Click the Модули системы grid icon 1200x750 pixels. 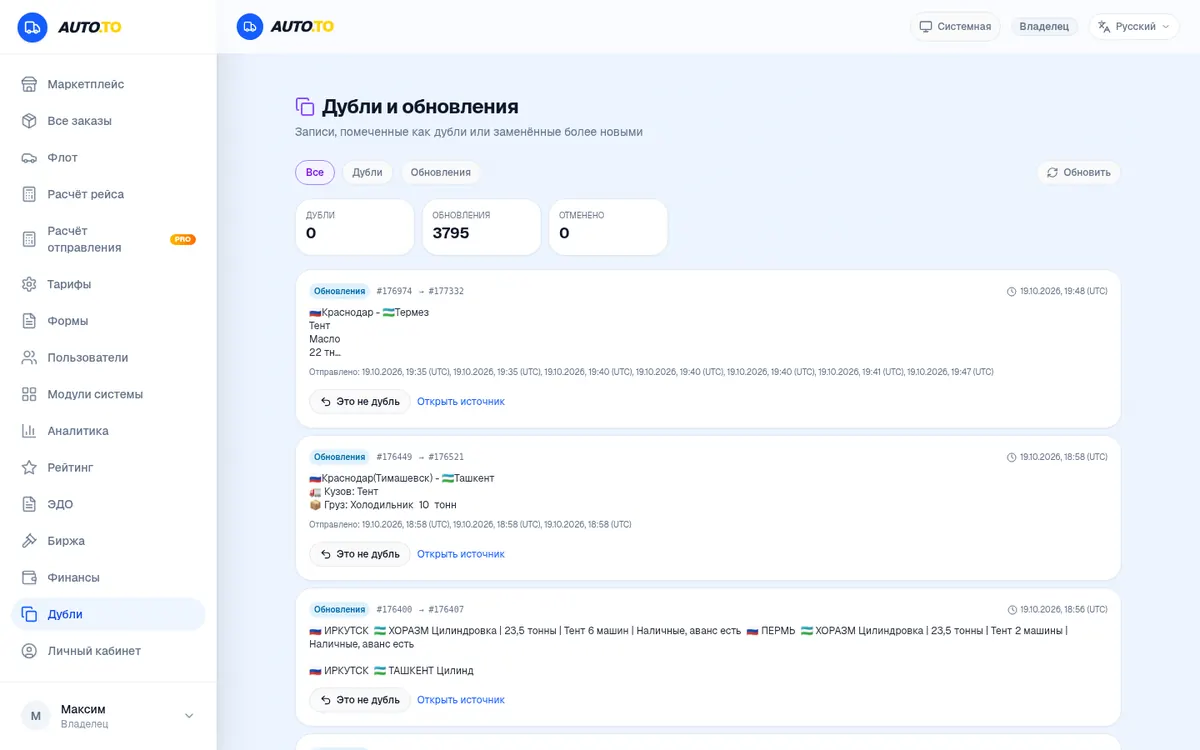(29, 394)
